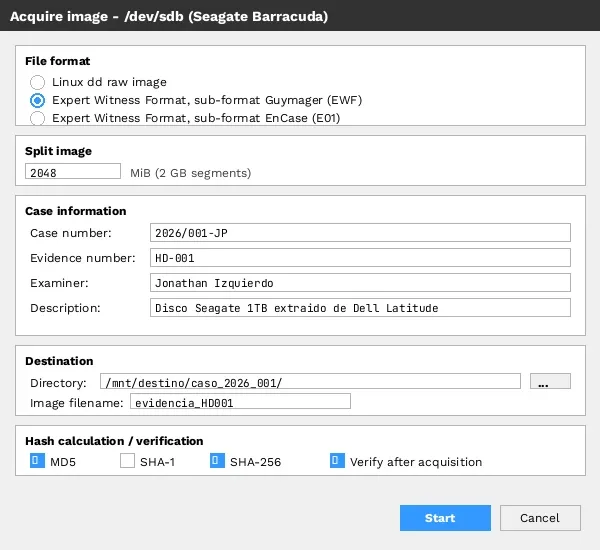Toggle the SHA-256 hash checkbox
The width and height of the screenshot is (600, 550).
click(x=217, y=461)
